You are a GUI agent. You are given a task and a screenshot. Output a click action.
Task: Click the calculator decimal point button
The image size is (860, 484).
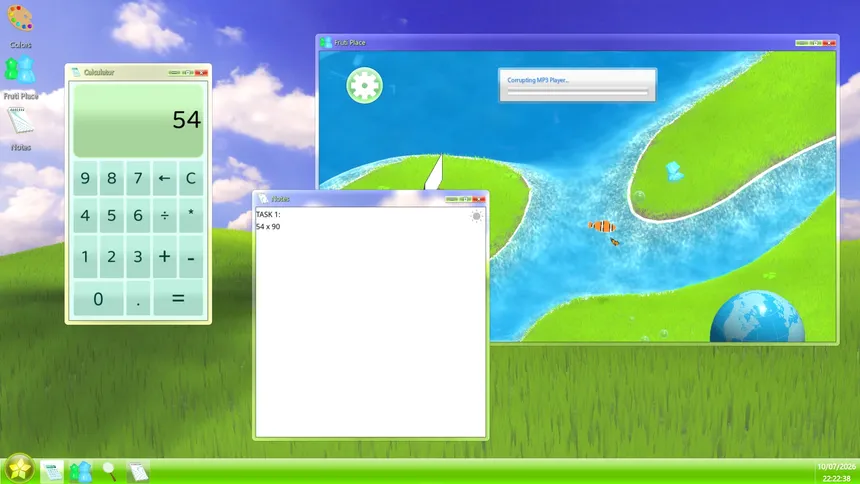tap(138, 299)
